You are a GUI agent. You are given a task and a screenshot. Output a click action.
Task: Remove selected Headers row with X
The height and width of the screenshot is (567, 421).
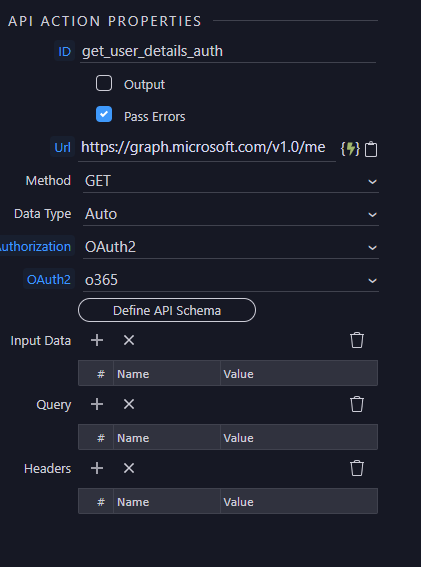tap(129, 468)
